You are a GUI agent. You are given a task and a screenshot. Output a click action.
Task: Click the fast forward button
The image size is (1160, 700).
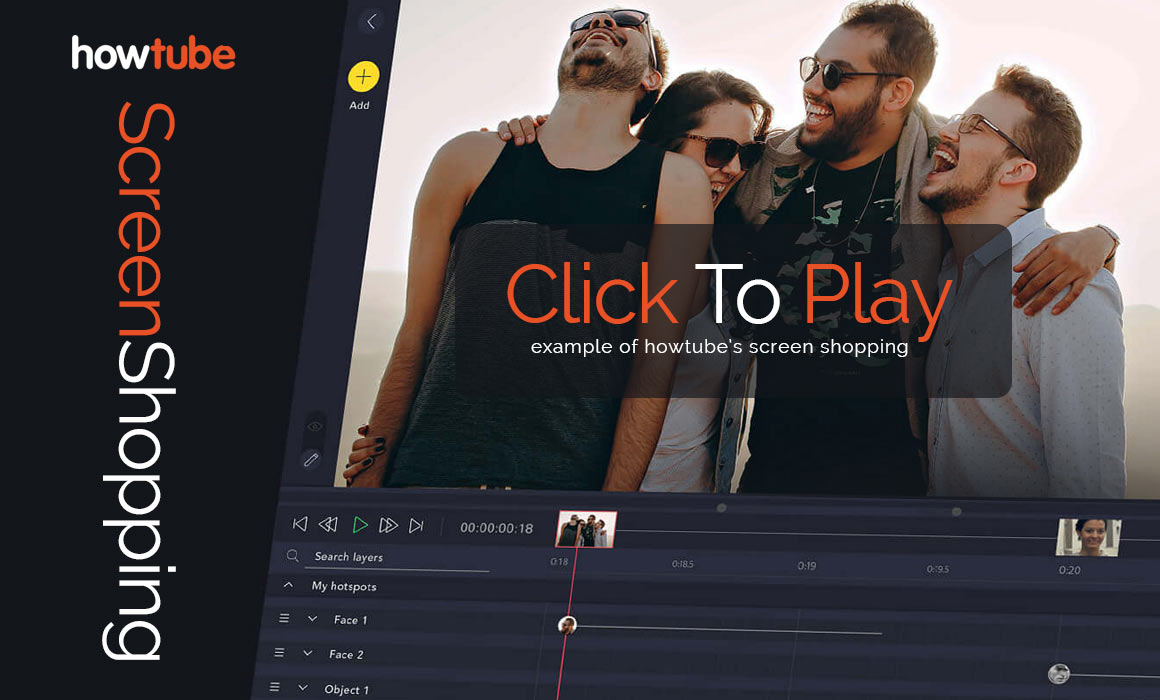389,525
